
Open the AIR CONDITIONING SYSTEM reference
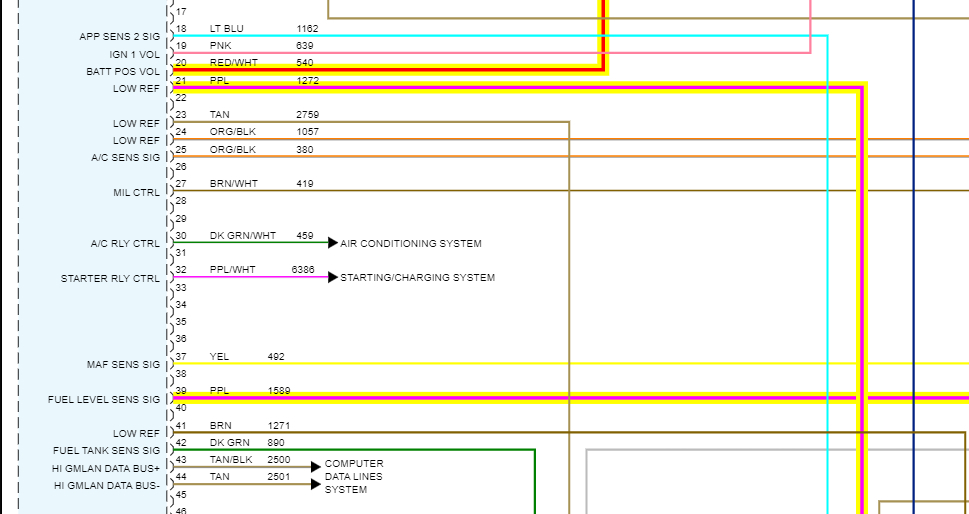coord(411,243)
